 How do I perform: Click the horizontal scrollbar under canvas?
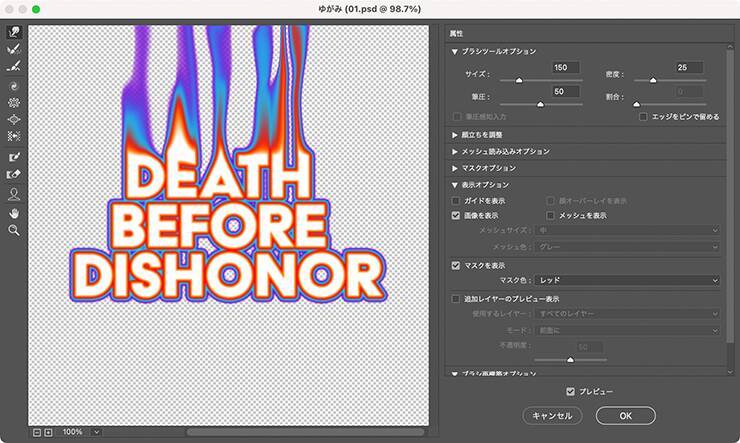306,432
